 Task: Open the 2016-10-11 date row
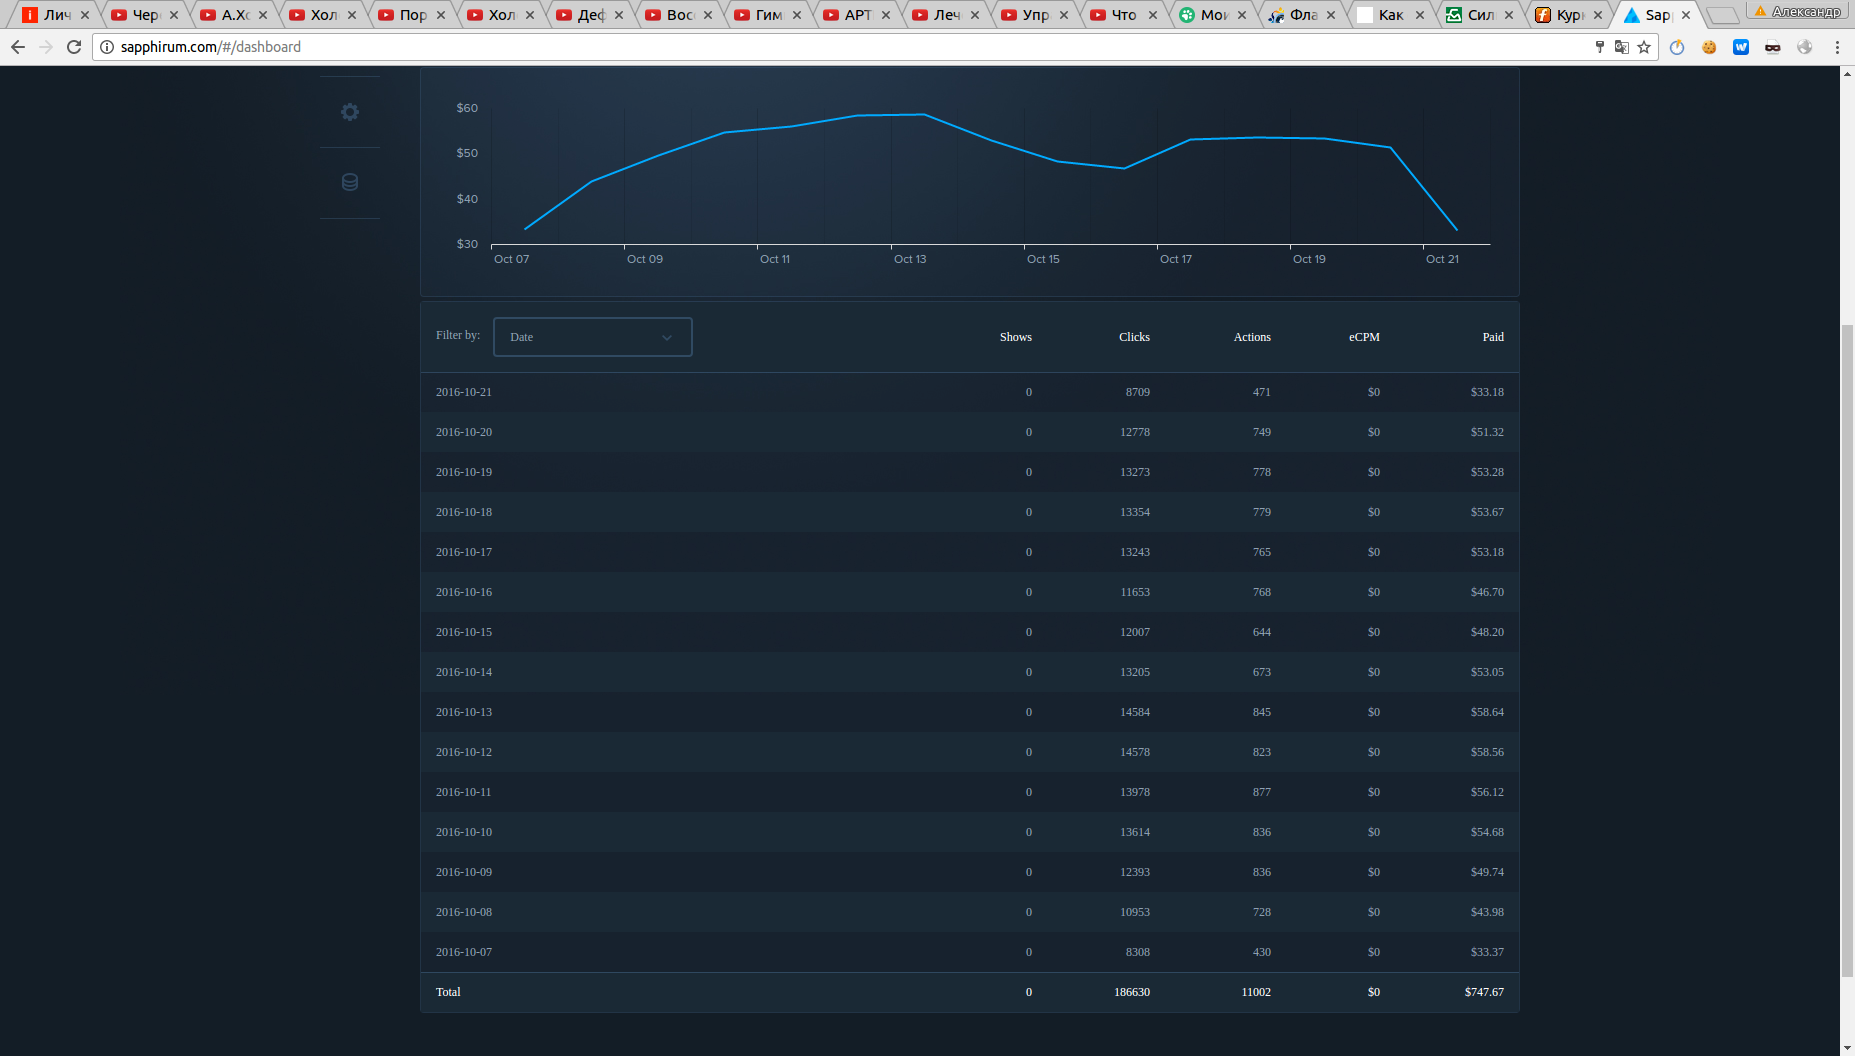(970, 792)
